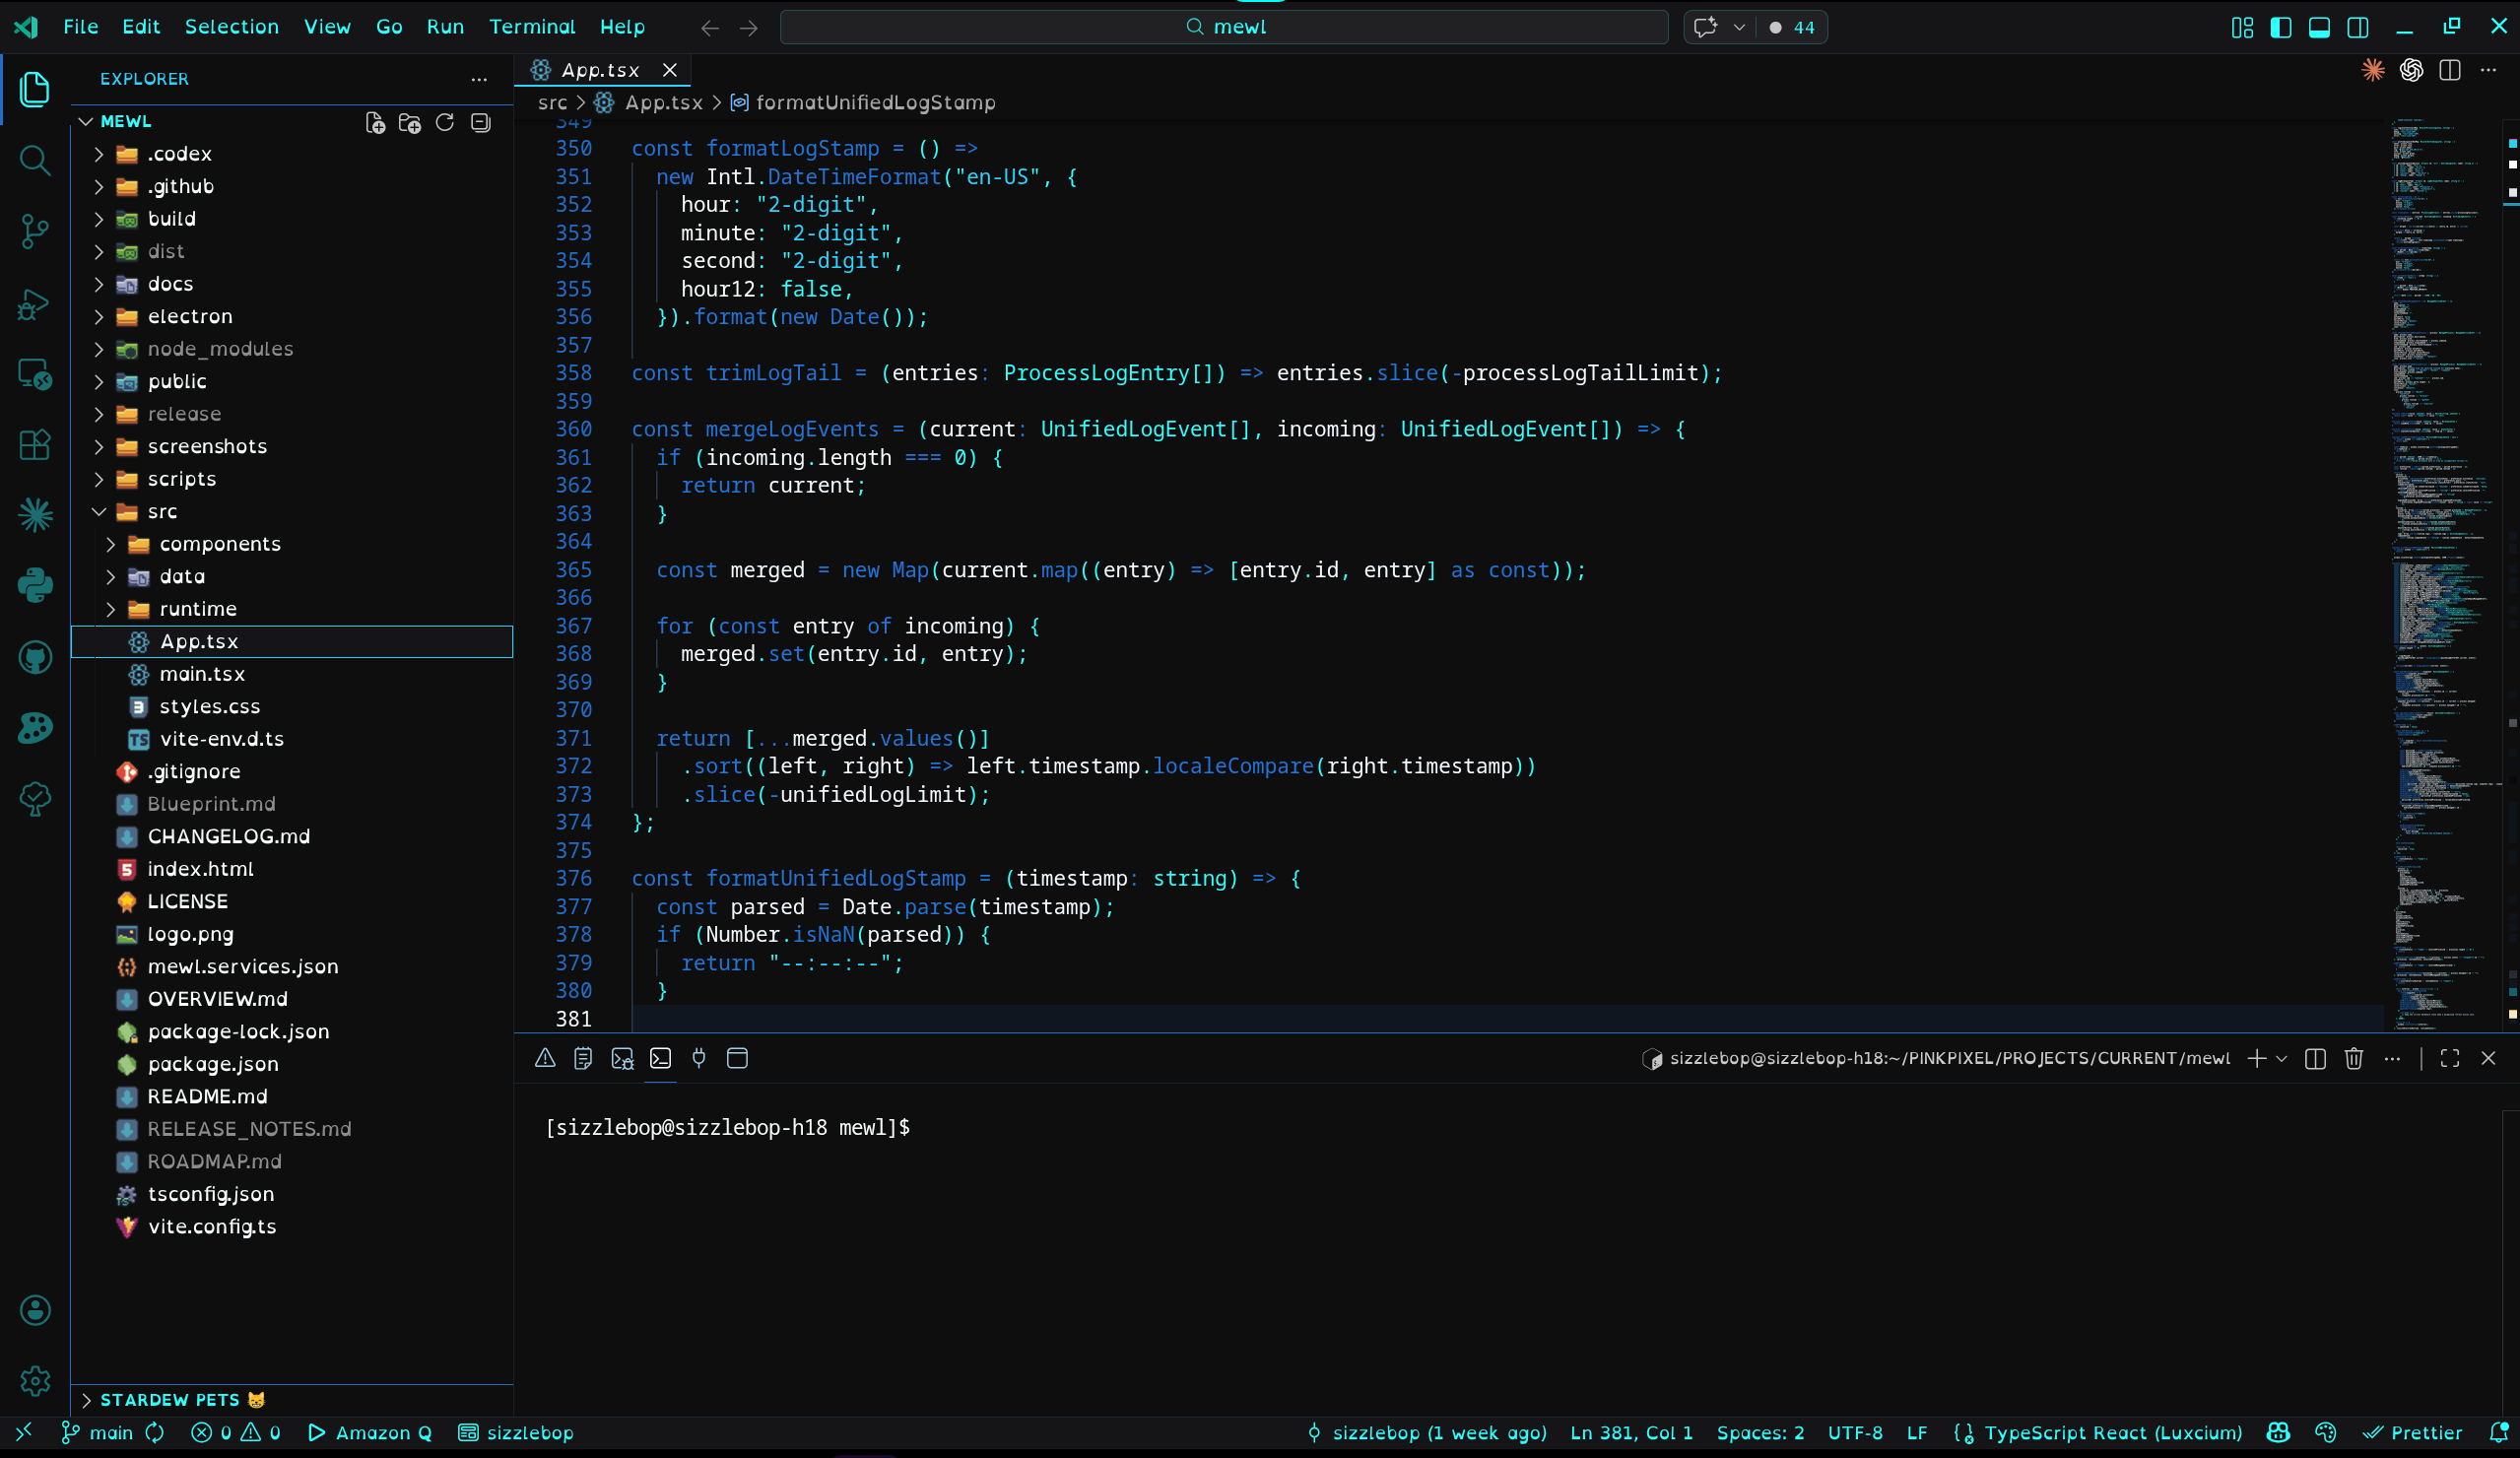Open the Extensions view icon

pos(35,444)
